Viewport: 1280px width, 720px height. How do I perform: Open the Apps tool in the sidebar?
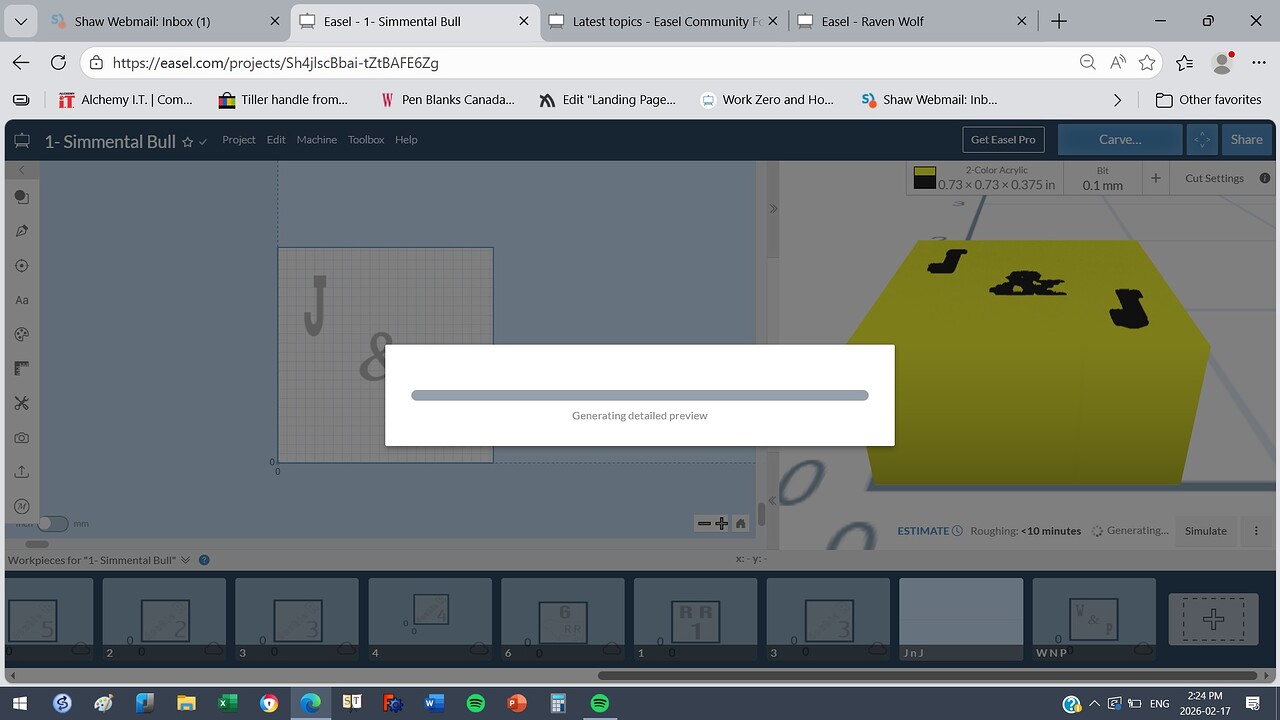click(x=21, y=402)
